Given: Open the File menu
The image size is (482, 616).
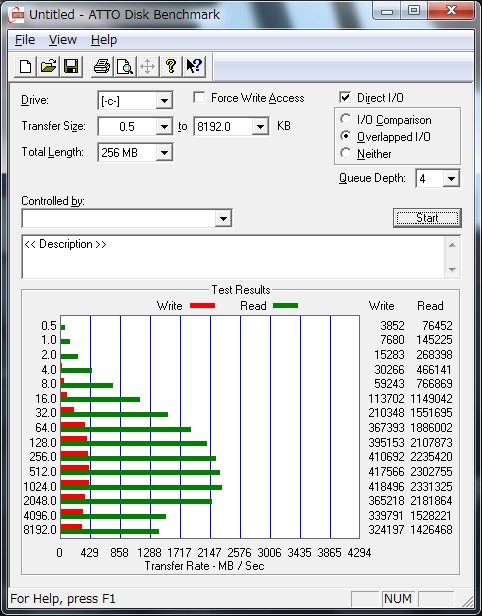Looking at the screenshot, I should point(25,40).
